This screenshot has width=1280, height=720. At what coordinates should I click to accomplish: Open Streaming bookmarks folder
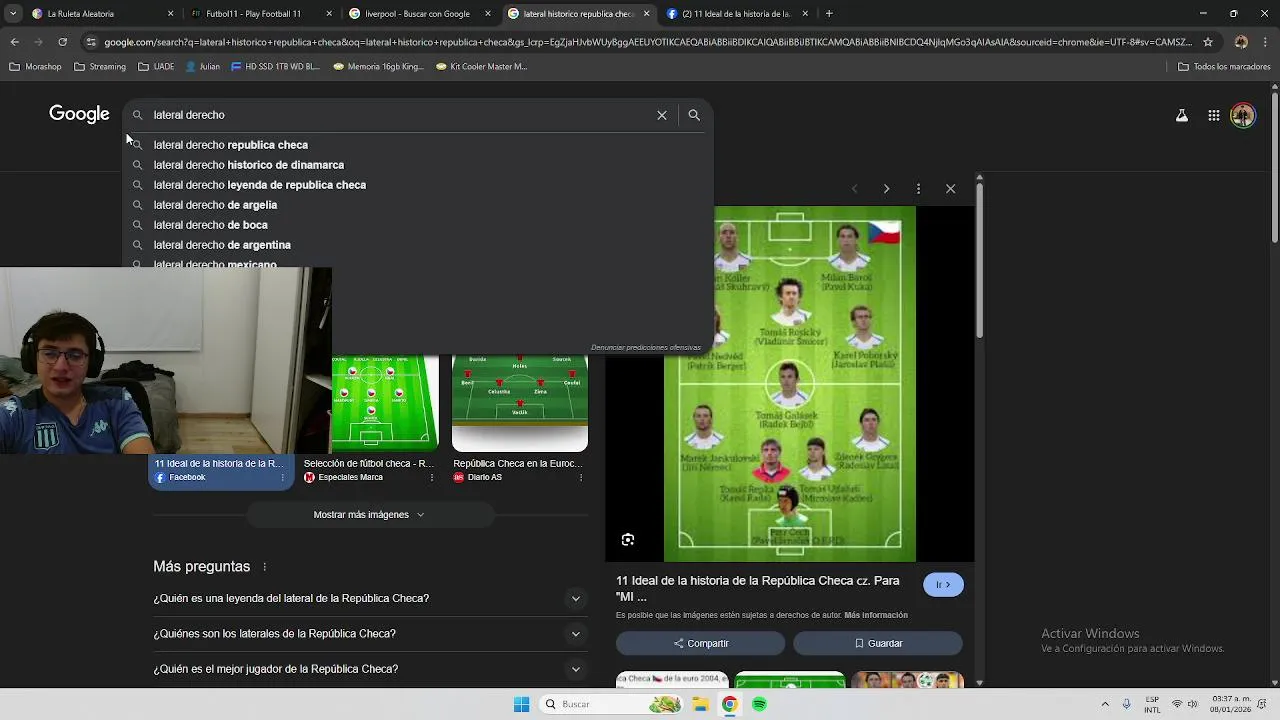pos(99,67)
